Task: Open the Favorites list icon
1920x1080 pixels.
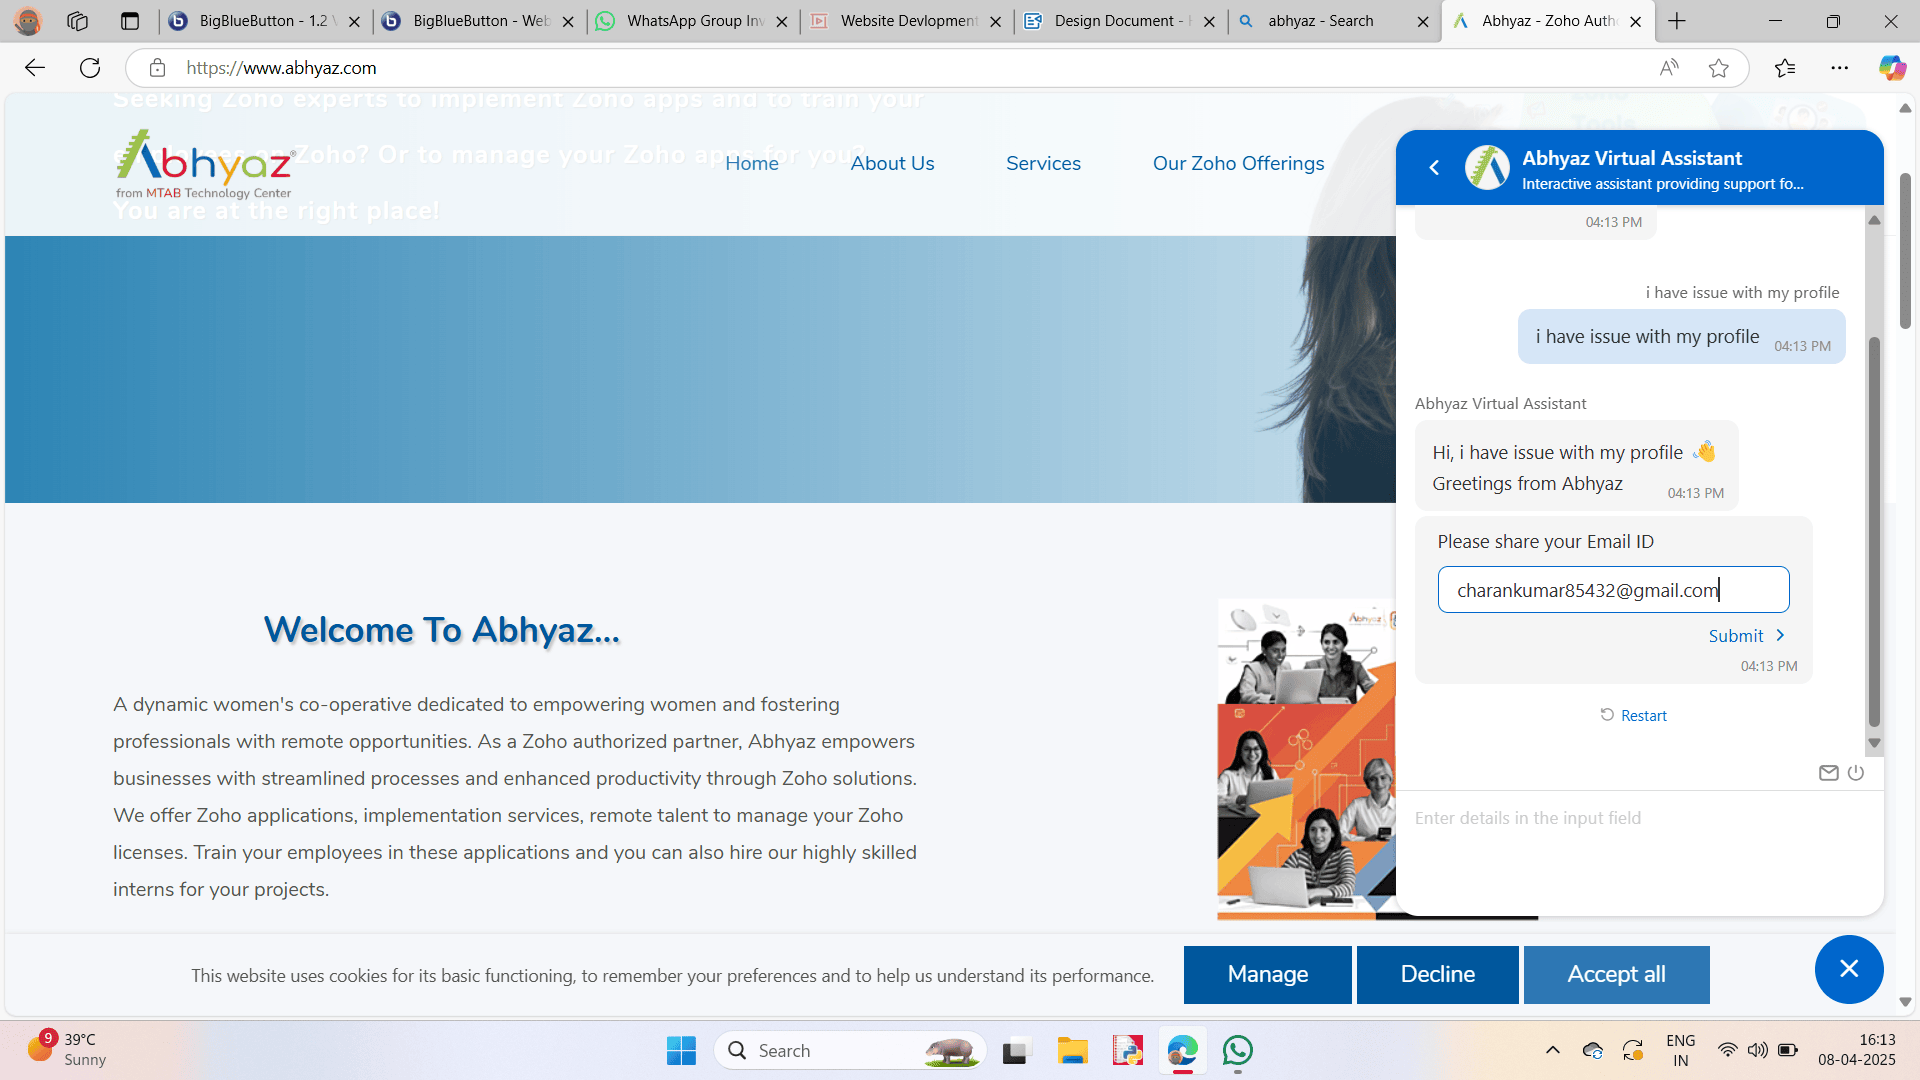Action: [1785, 68]
